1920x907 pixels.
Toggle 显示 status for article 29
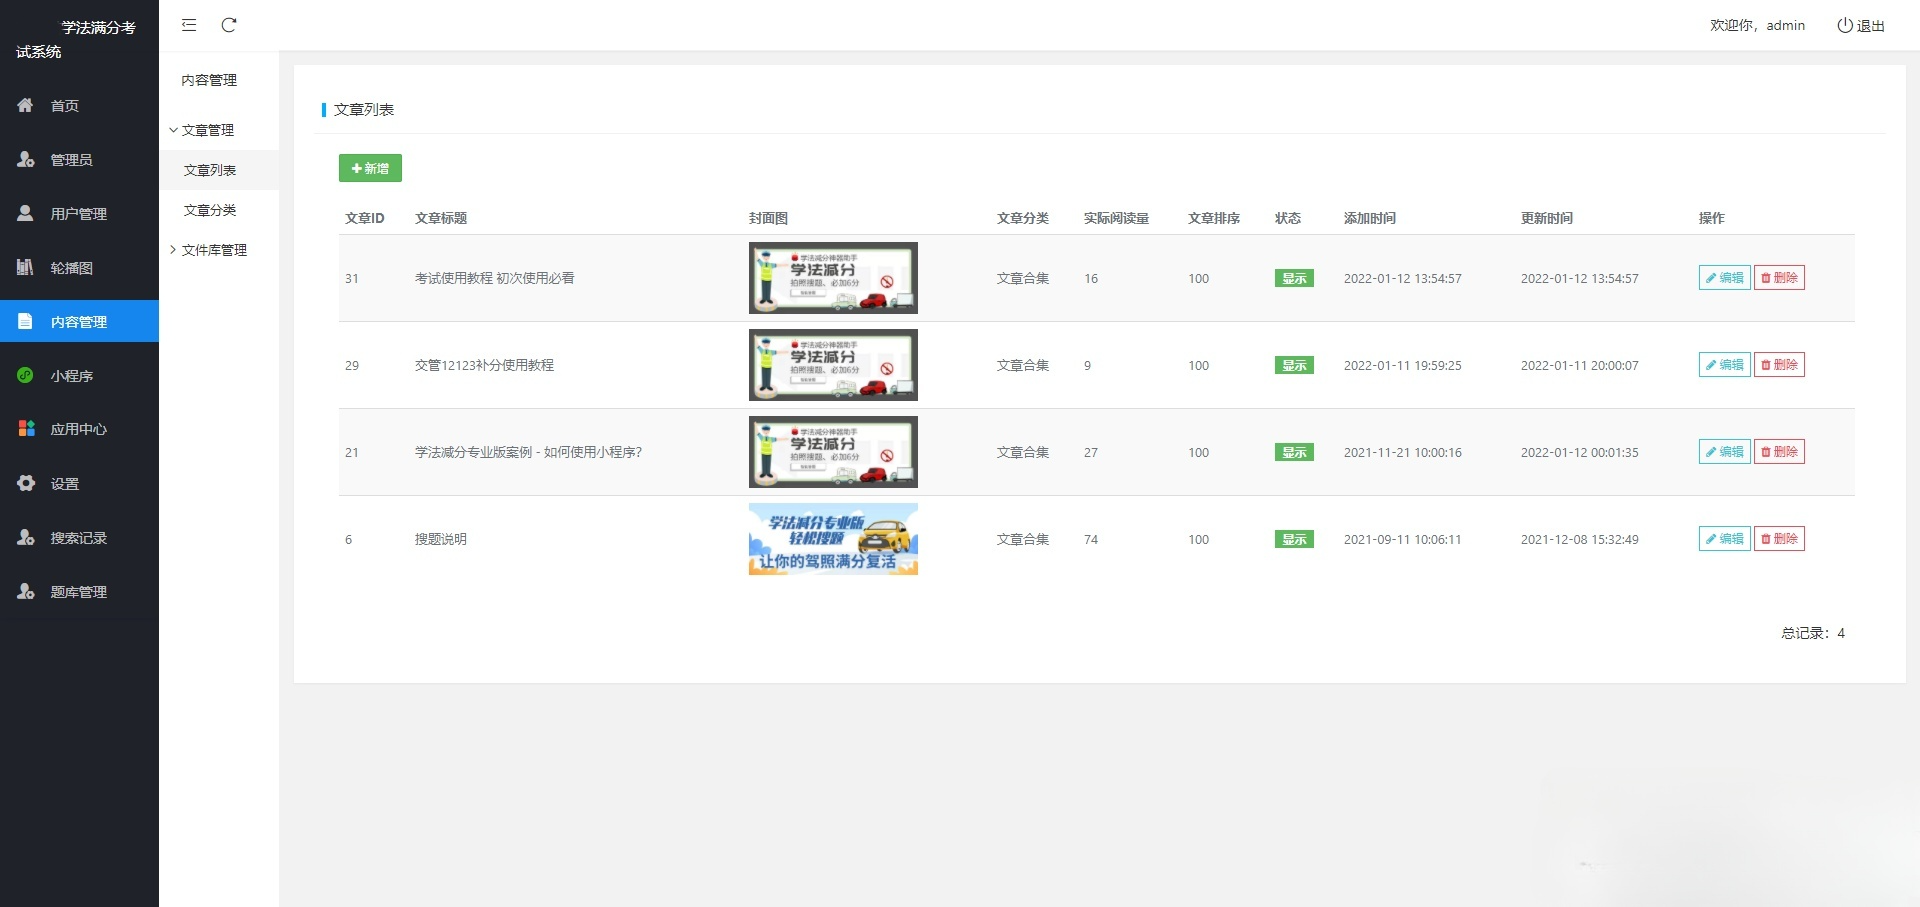[1293, 365]
